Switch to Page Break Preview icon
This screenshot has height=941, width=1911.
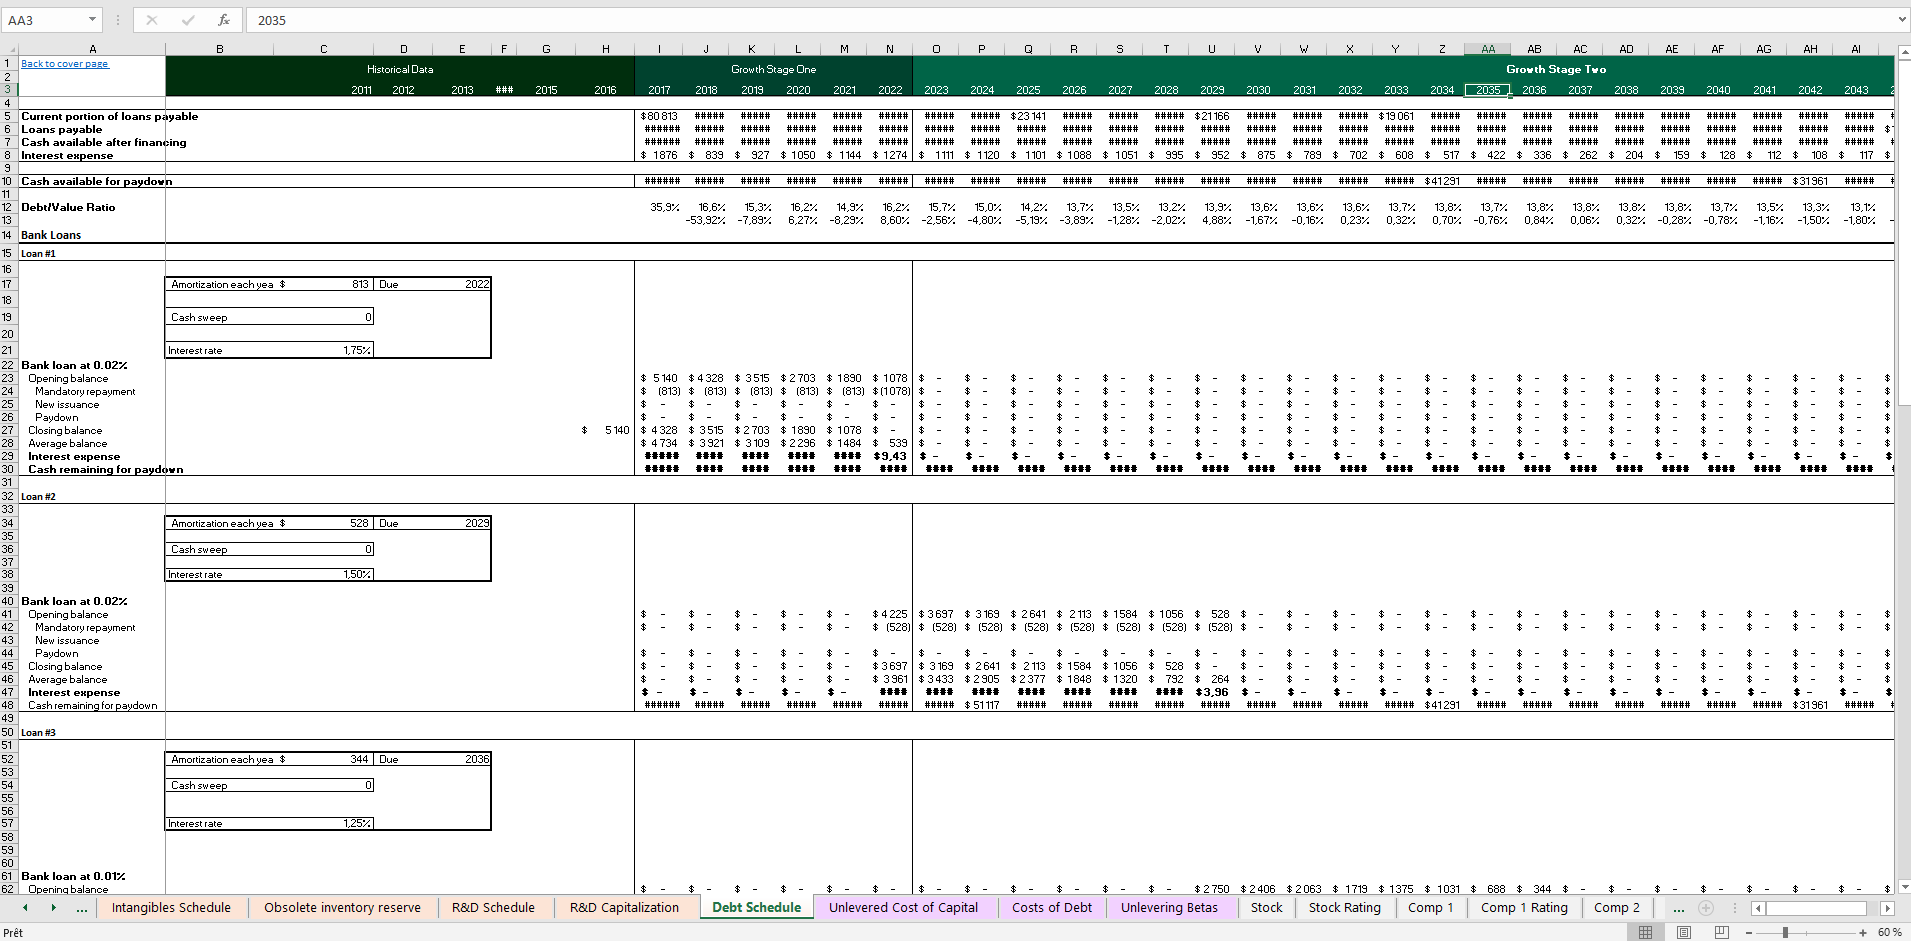click(1721, 932)
